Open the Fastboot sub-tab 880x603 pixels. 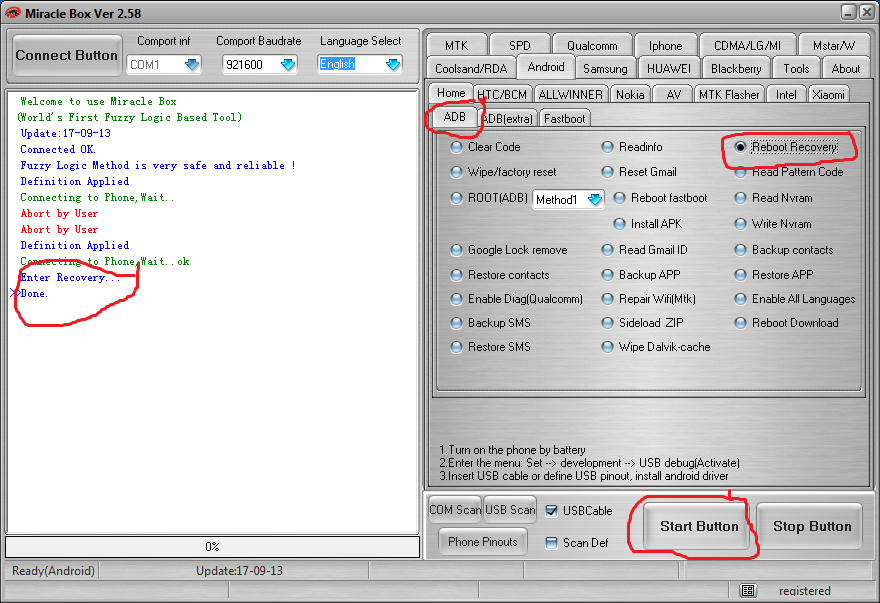[x=564, y=118]
